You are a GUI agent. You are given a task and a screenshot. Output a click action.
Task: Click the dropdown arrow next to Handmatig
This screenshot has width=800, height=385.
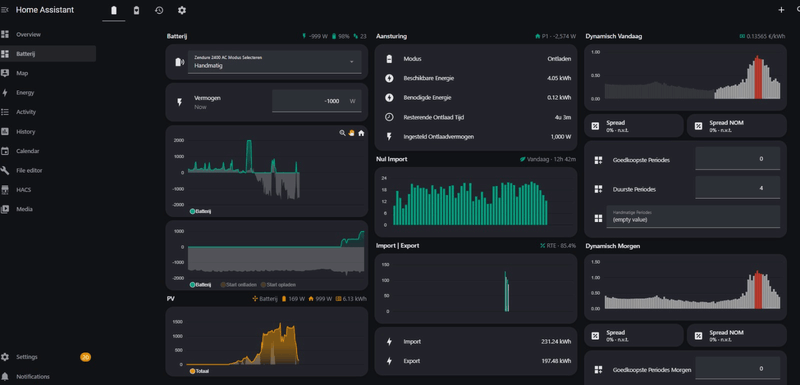(352, 62)
